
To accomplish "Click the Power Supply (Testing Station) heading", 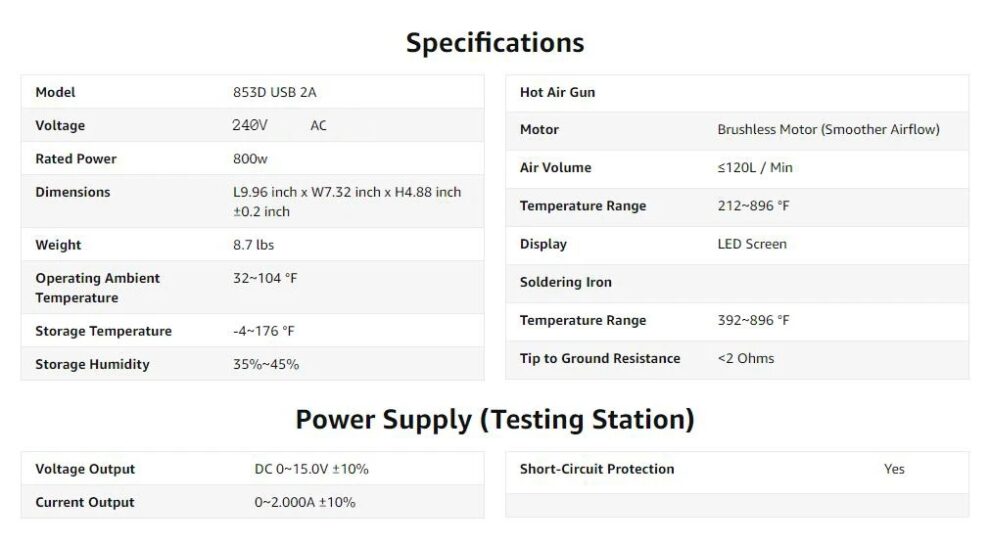I will (495, 419).
